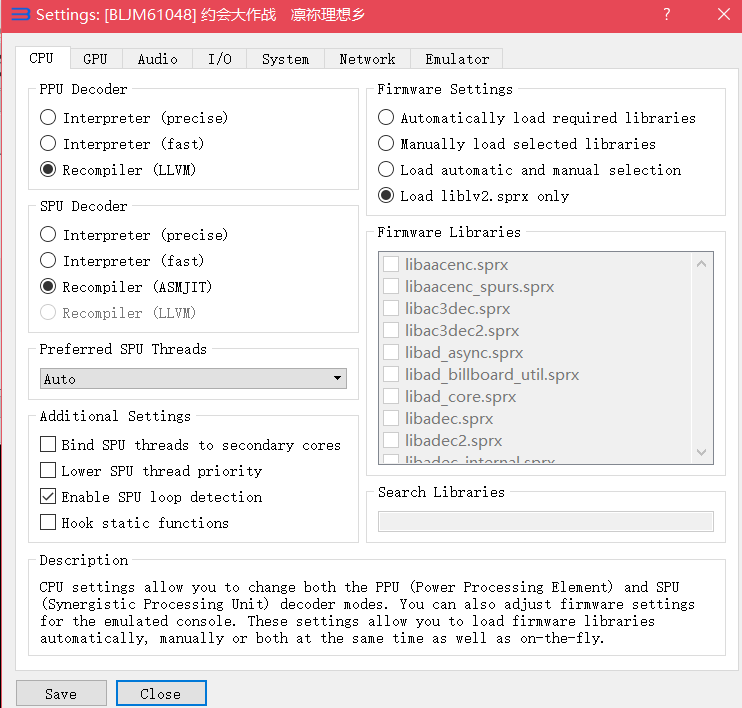Screen dimensions: 742x708
Task: Check Lower SPU thread priority
Action: pos(48,471)
